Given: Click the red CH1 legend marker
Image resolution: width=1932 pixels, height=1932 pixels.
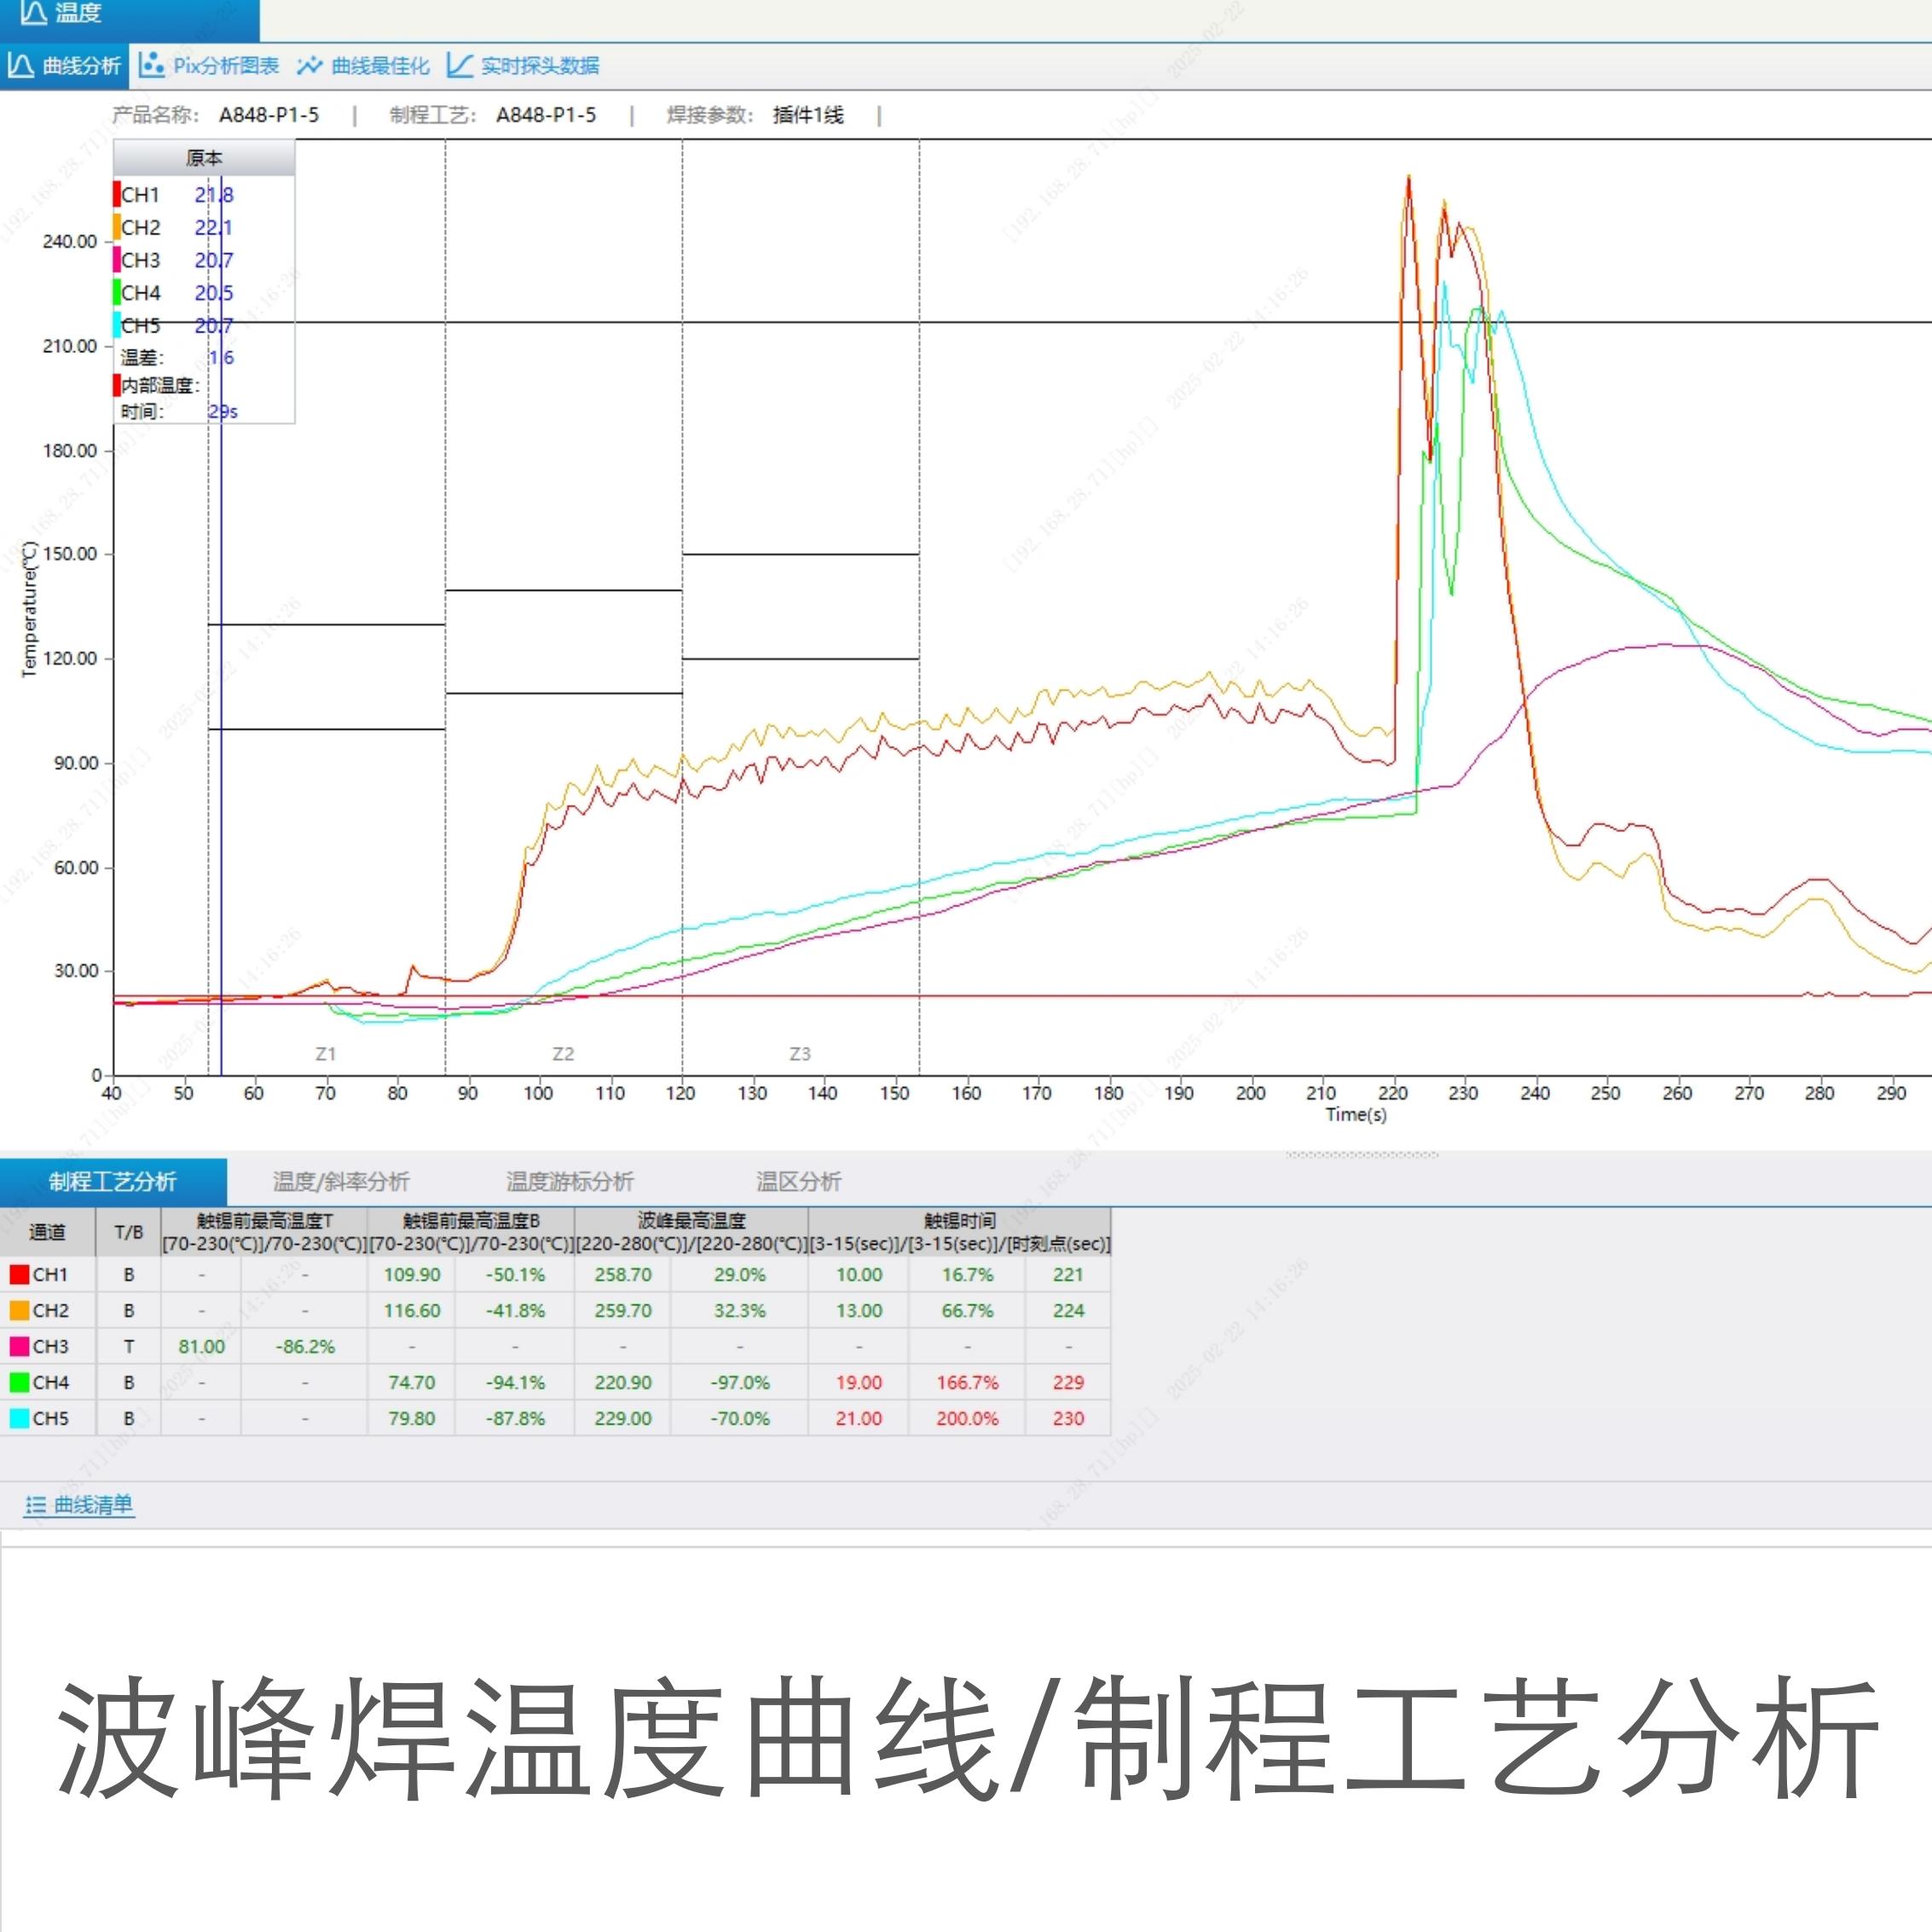Looking at the screenshot, I should coord(117,194).
